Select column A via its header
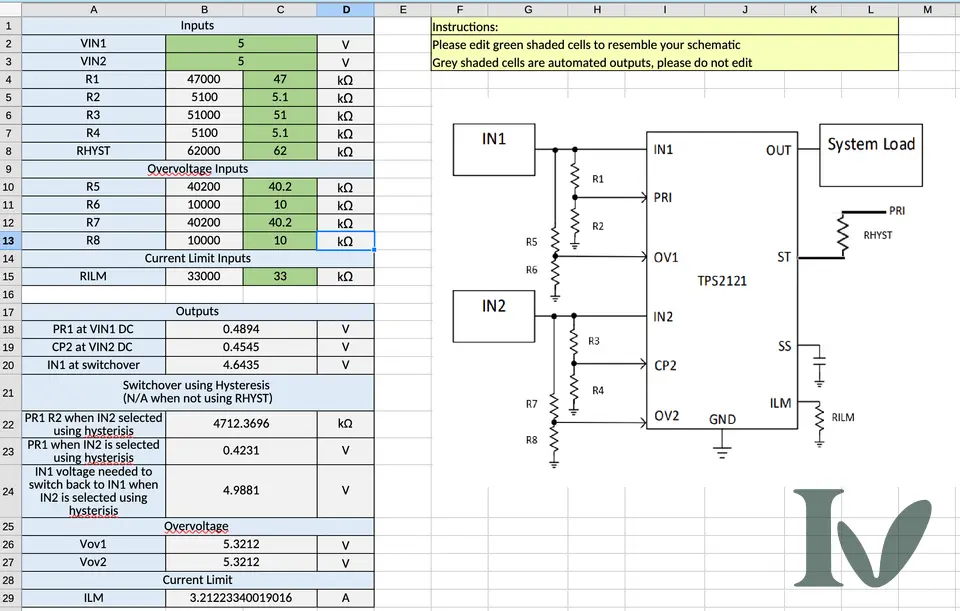 [93, 9]
